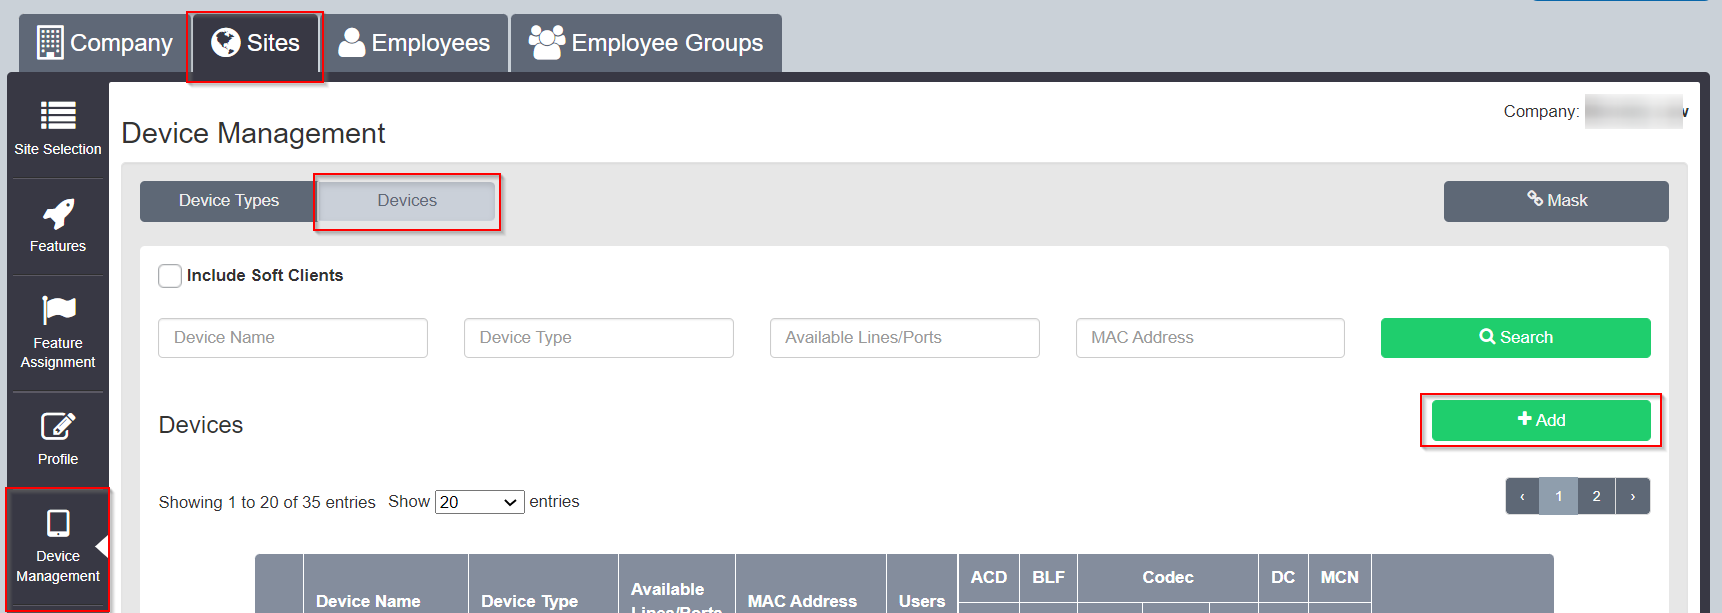Select the Devices tab

[407, 201]
